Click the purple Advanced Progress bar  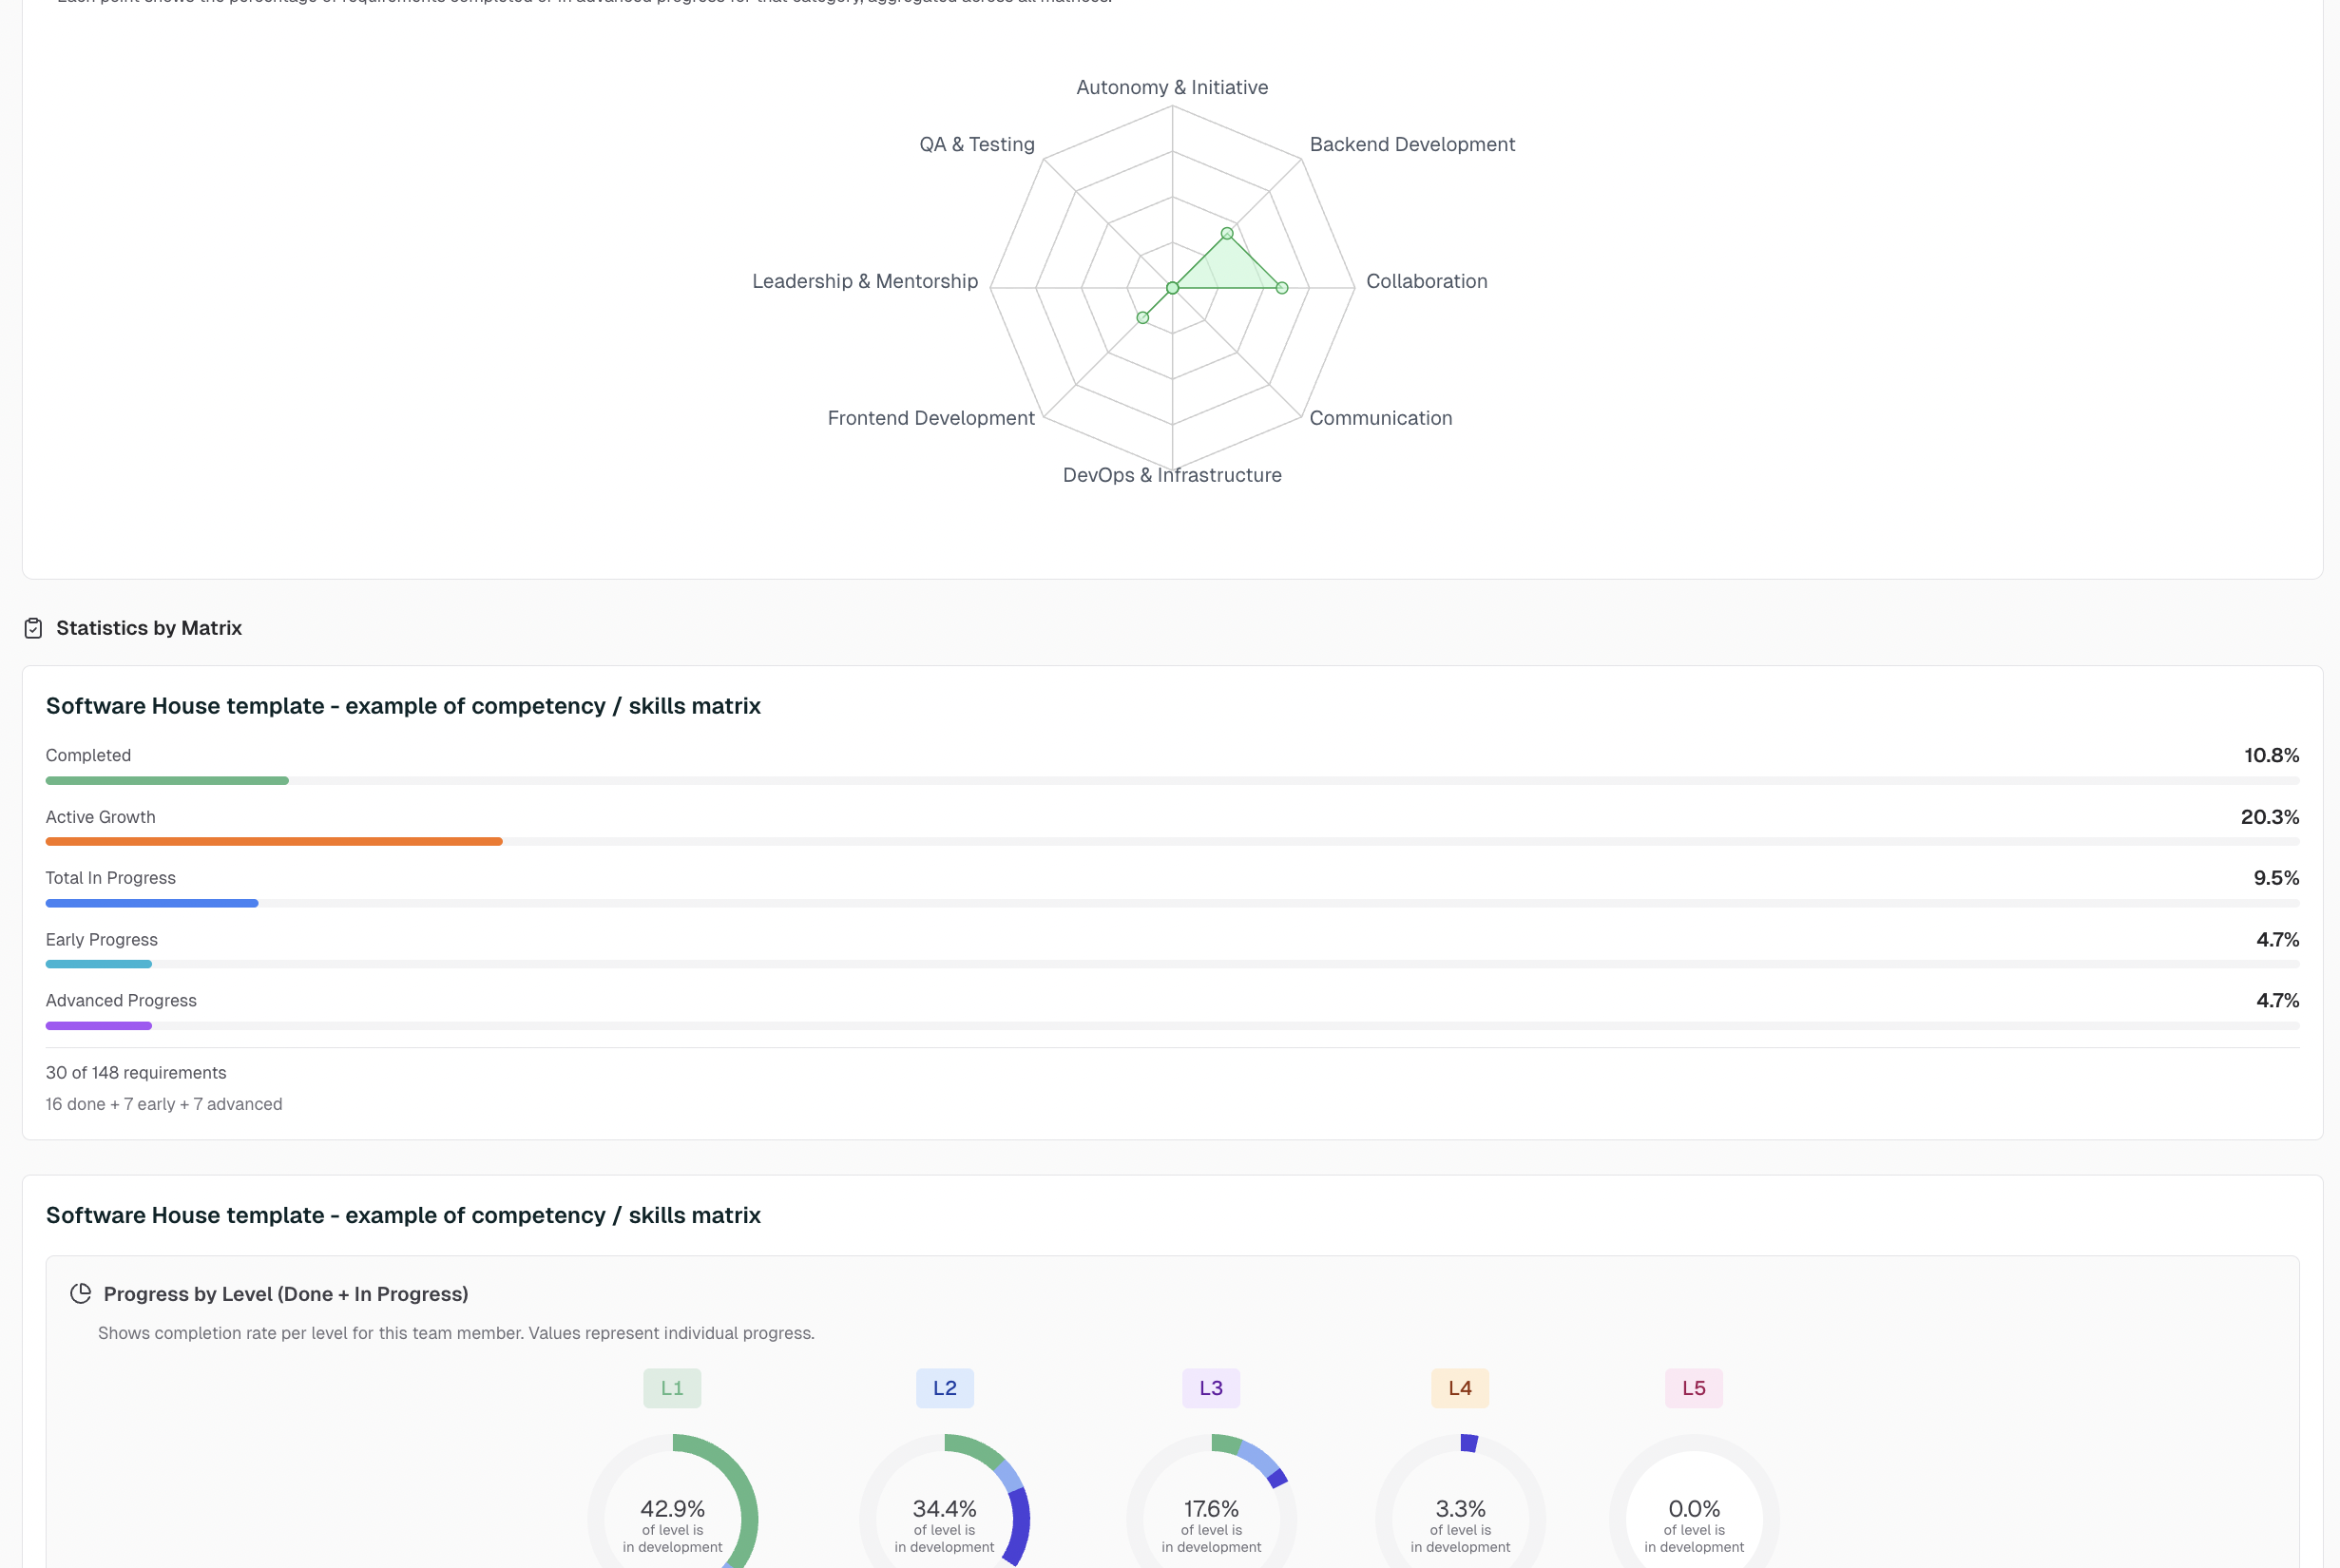(99, 1026)
